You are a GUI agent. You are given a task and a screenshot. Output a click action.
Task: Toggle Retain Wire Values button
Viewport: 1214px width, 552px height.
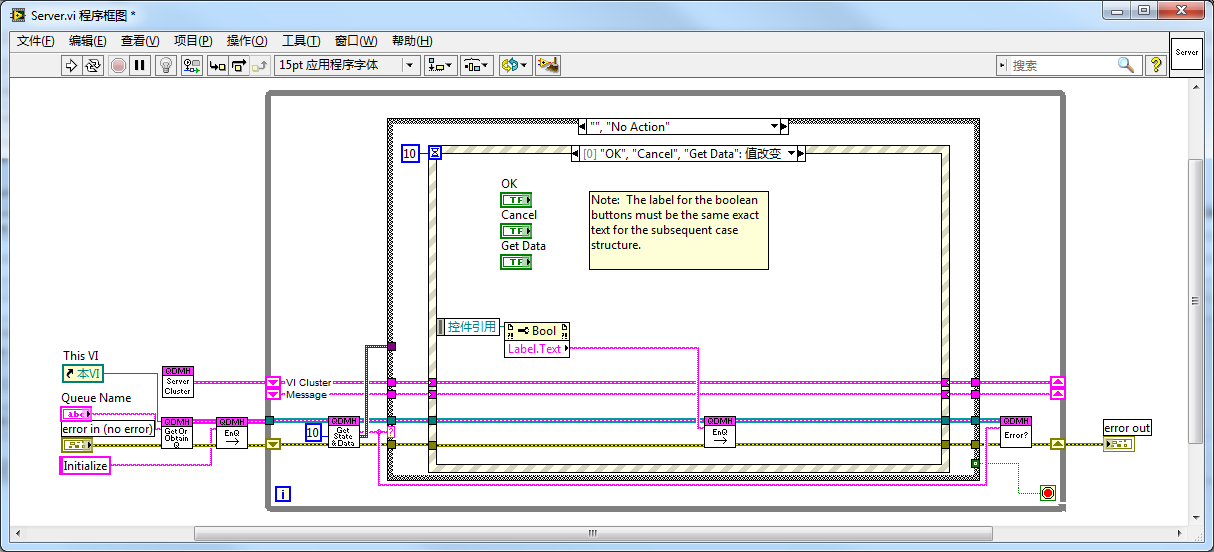191,65
